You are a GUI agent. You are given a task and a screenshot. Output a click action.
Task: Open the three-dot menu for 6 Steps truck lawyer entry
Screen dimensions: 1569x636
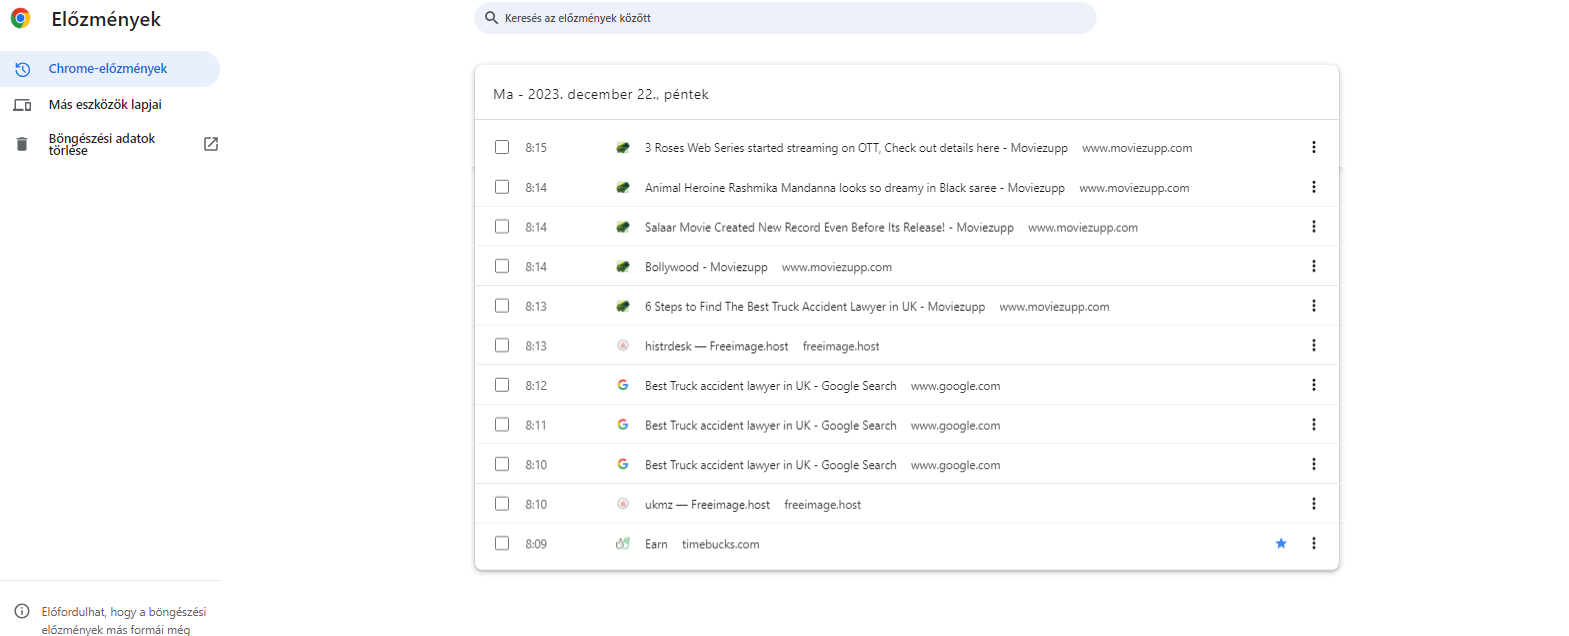pyautogui.click(x=1313, y=306)
